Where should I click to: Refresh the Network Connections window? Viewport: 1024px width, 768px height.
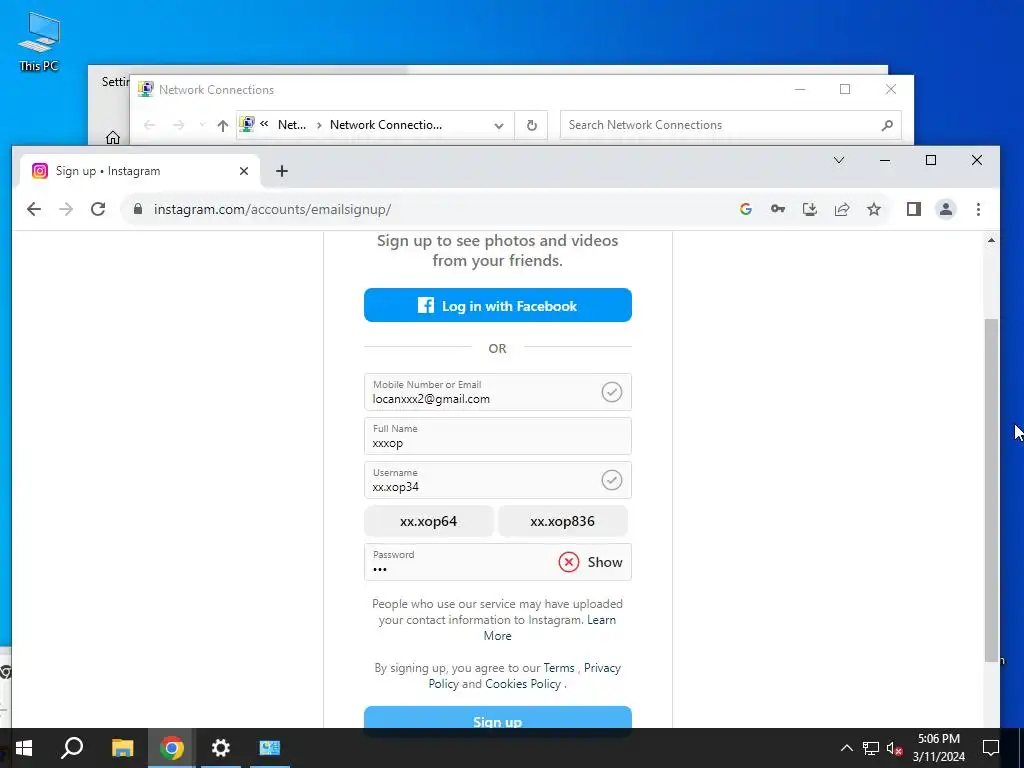(532, 125)
